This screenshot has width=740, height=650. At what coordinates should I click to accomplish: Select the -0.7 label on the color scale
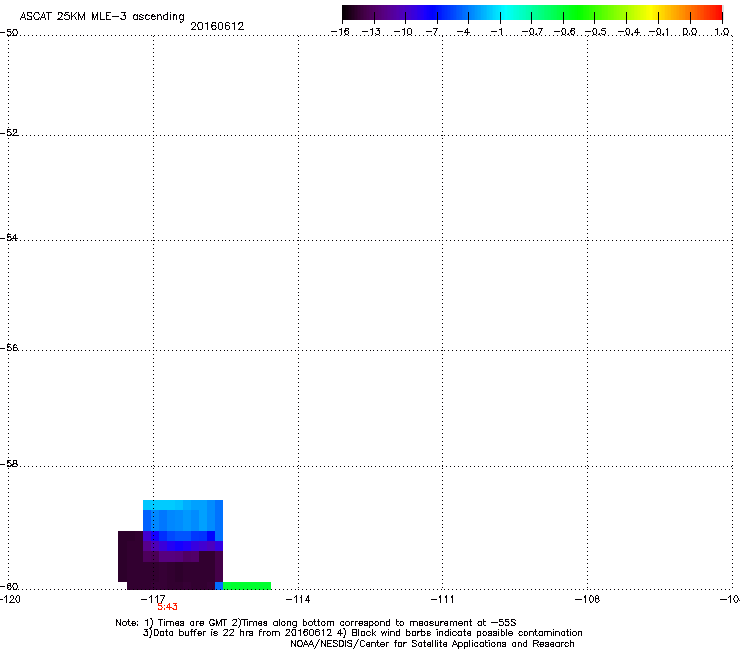coord(532,32)
